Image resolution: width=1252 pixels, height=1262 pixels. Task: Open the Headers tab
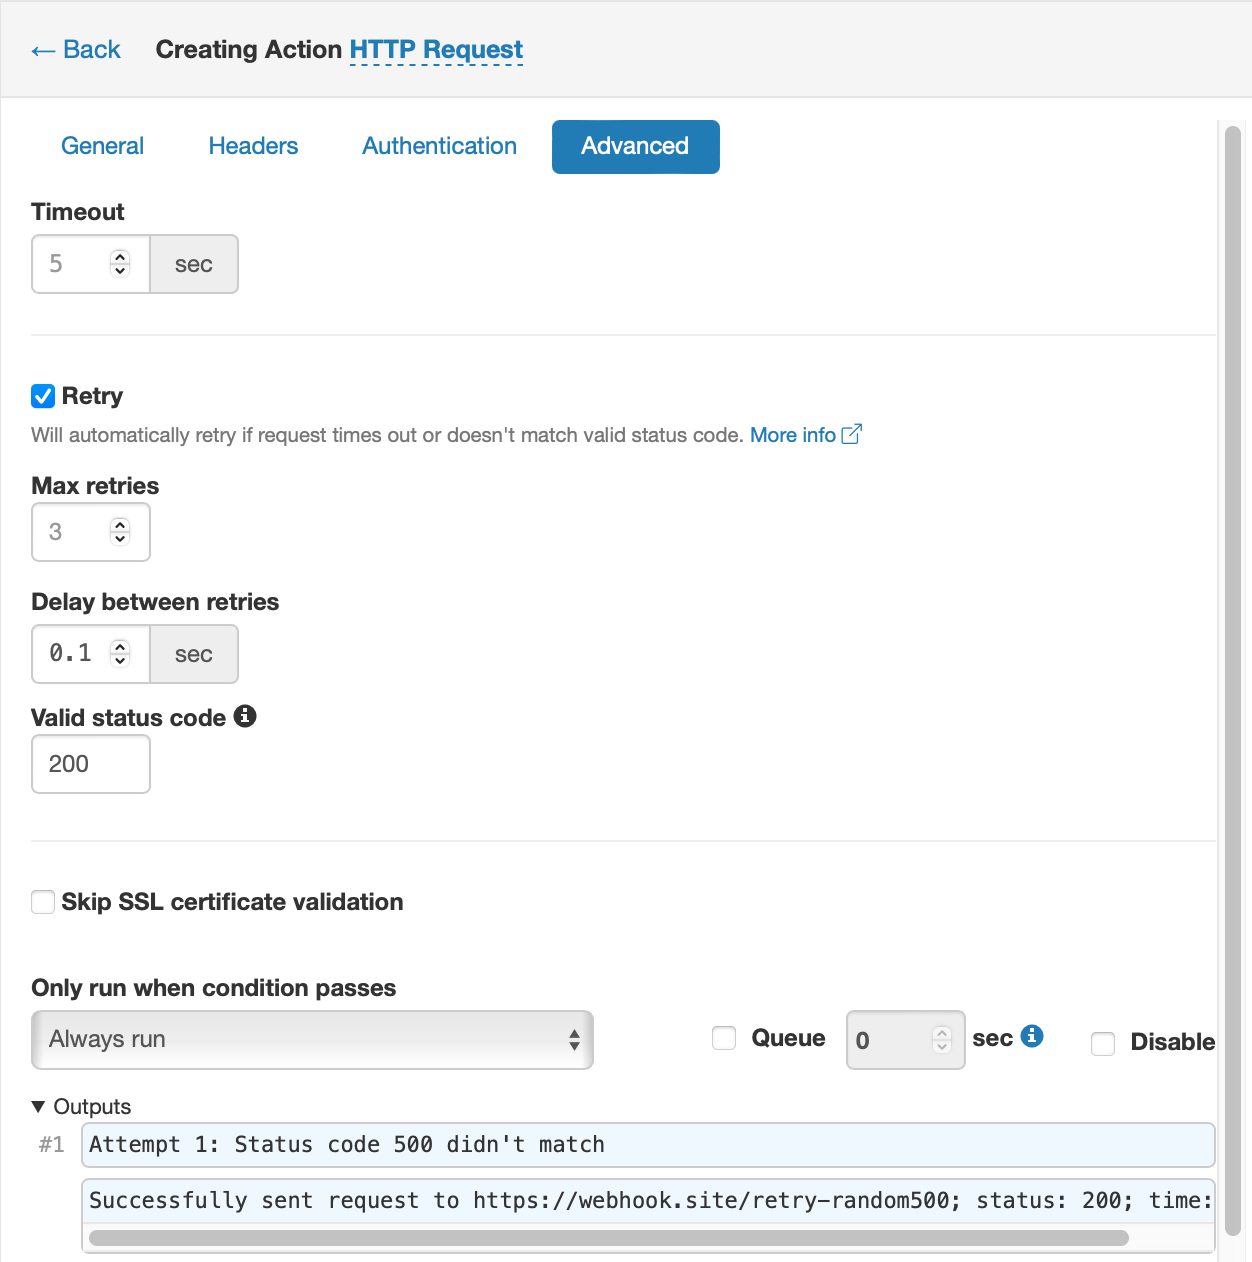coord(253,146)
